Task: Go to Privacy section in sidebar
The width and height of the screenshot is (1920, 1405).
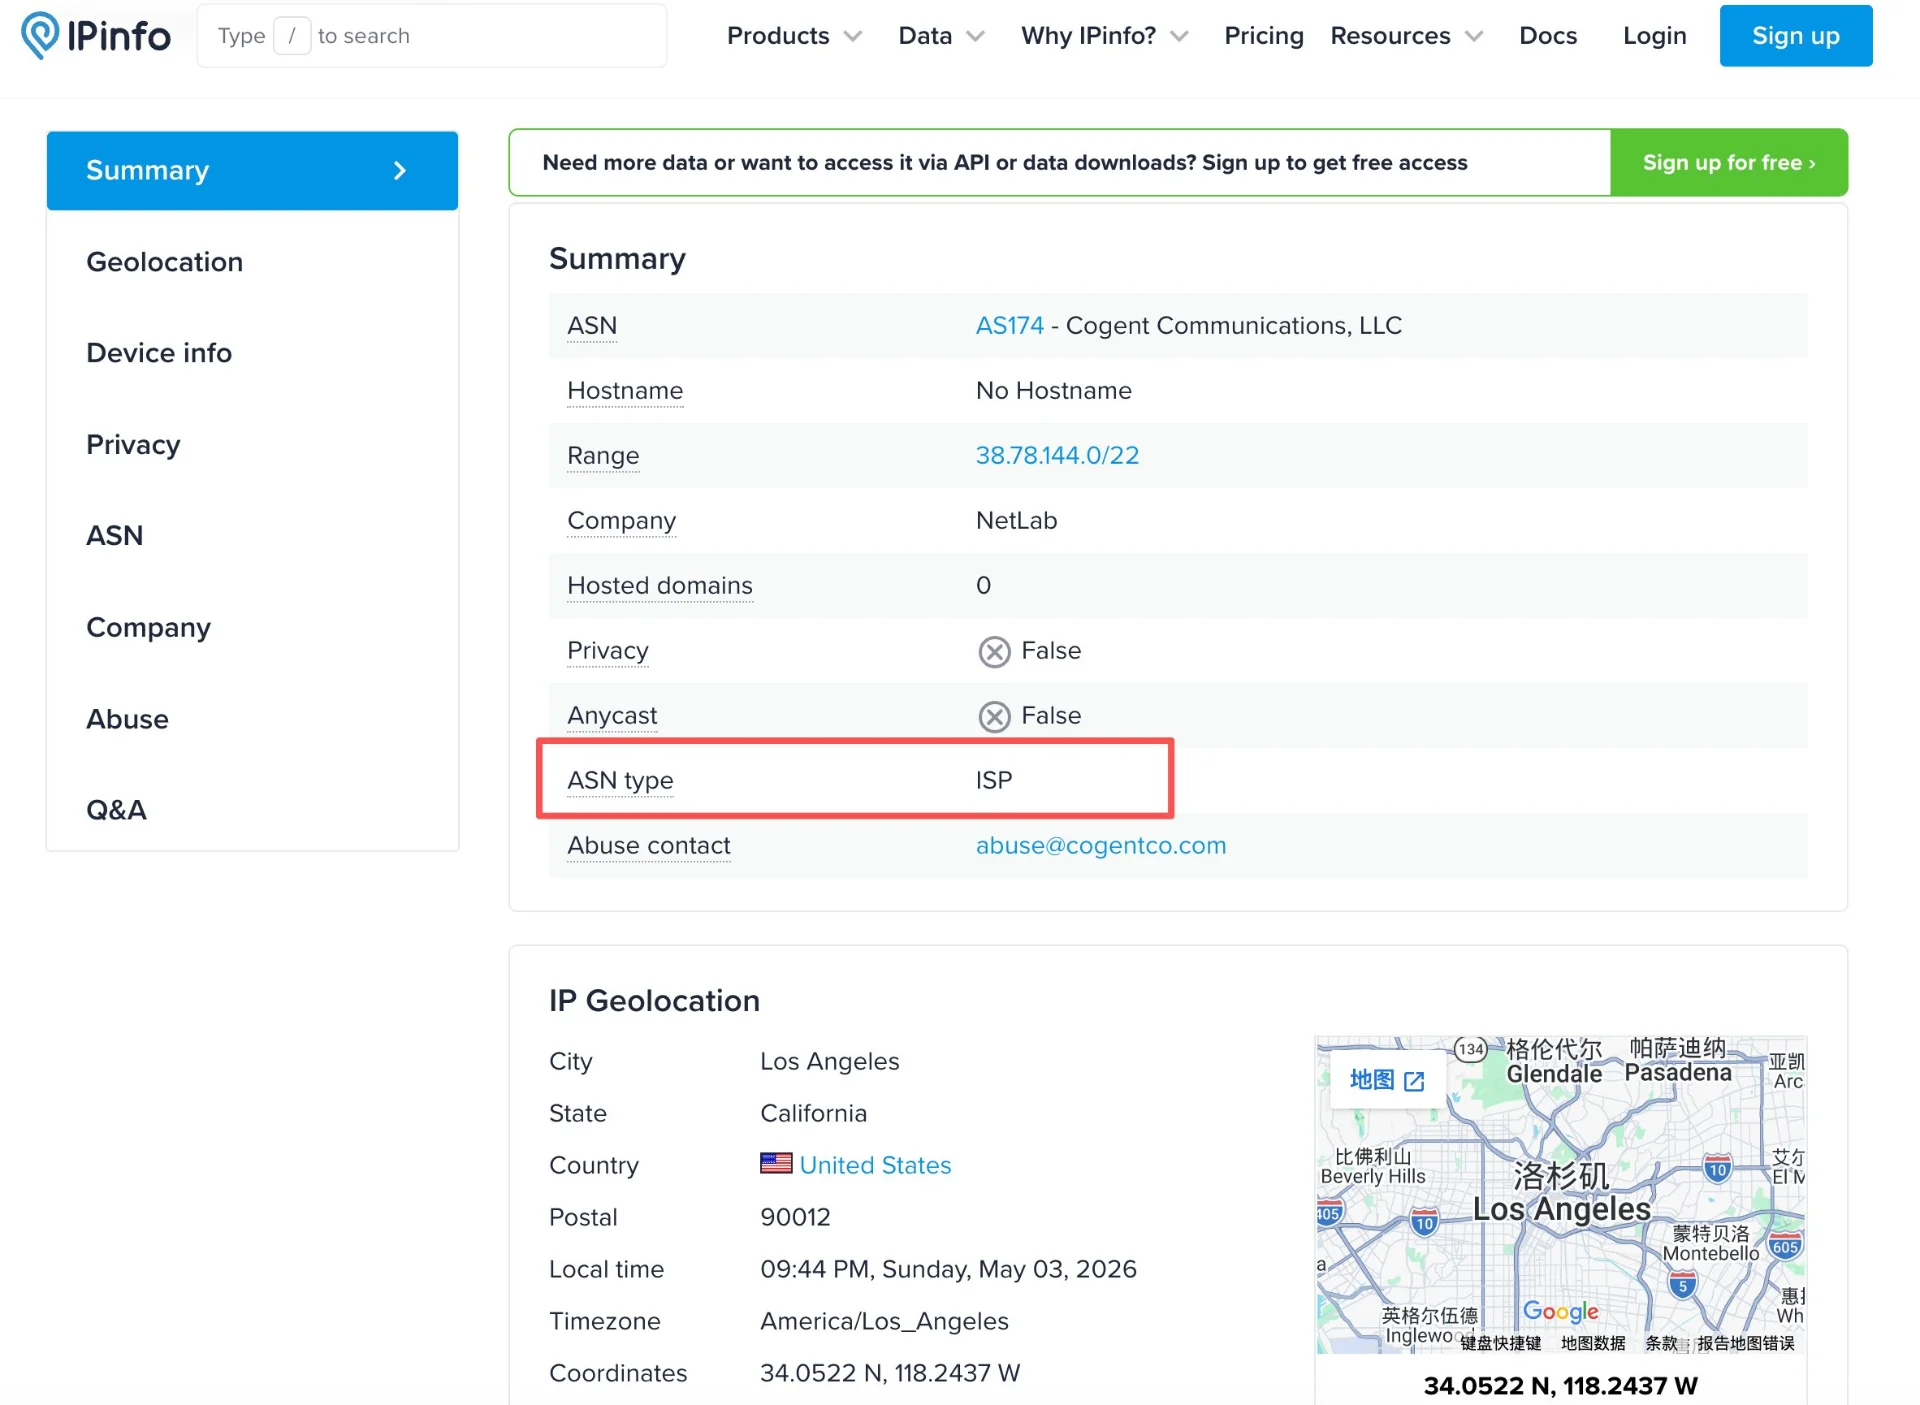Action: [x=133, y=445]
